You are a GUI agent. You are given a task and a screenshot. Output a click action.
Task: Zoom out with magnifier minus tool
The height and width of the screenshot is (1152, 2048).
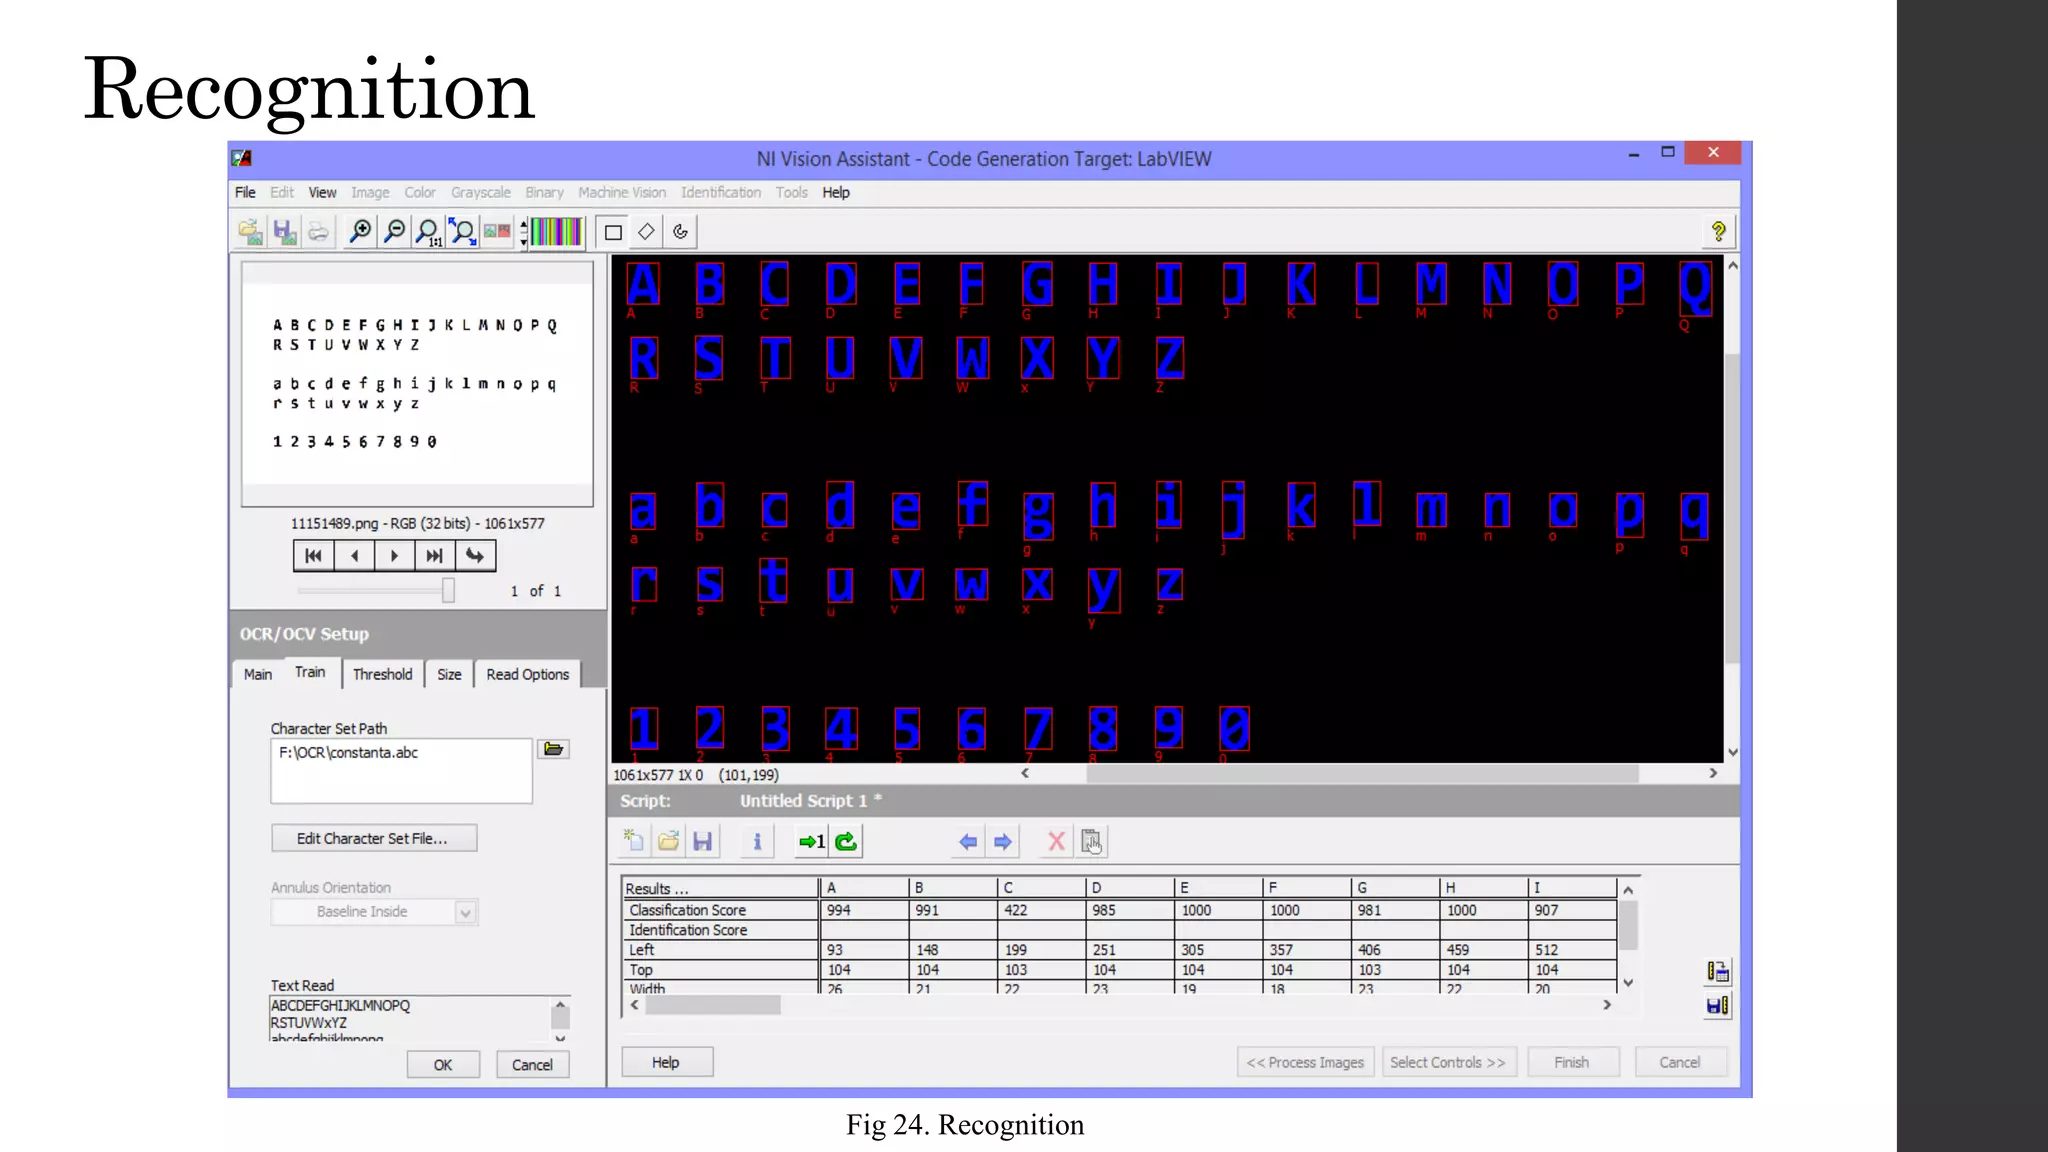(x=394, y=232)
